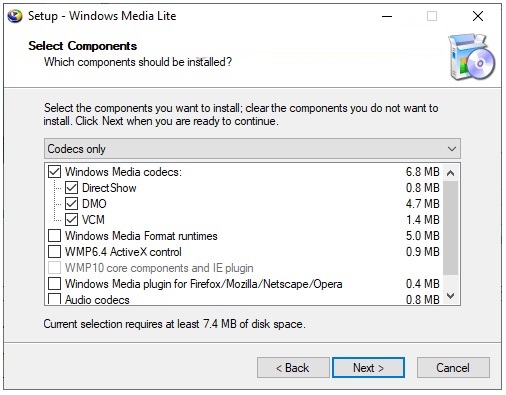Enable Windows Media Format runtimes
Viewport: 506px width, 395px height.
coord(54,236)
